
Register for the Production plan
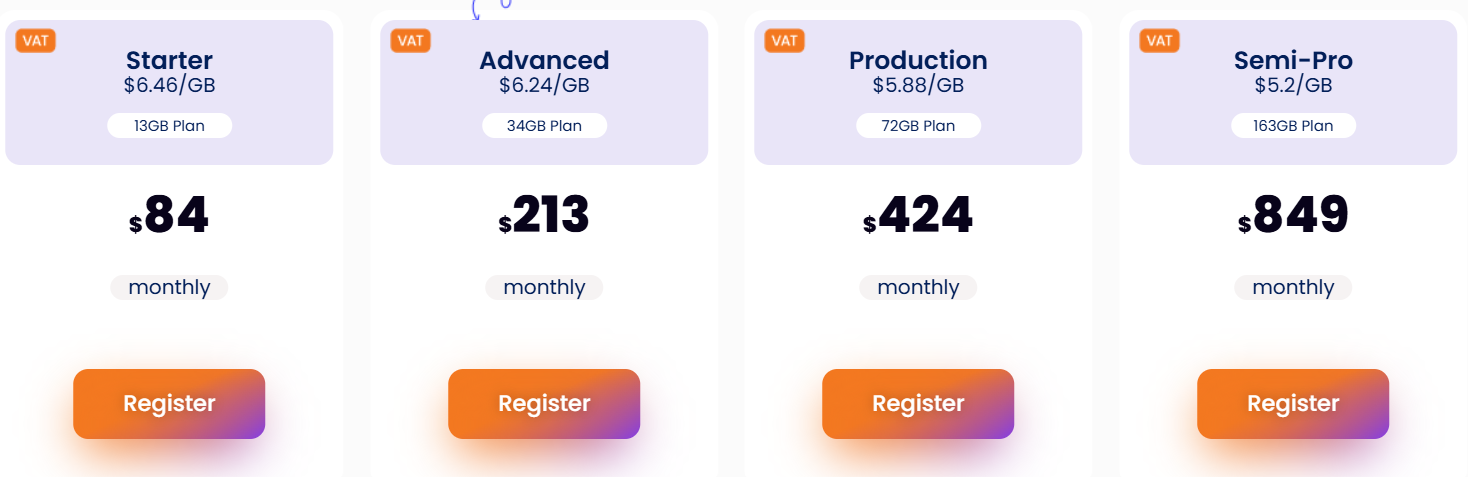918,404
